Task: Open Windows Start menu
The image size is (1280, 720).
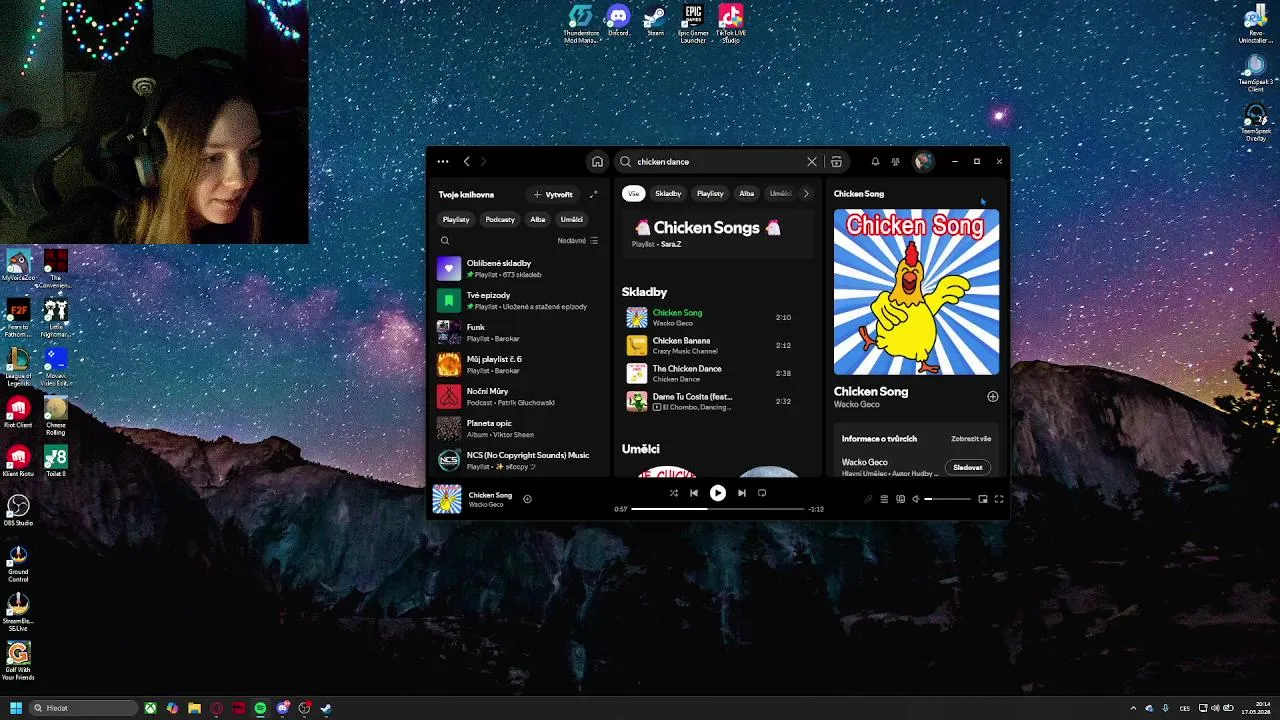Action: (16, 708)
